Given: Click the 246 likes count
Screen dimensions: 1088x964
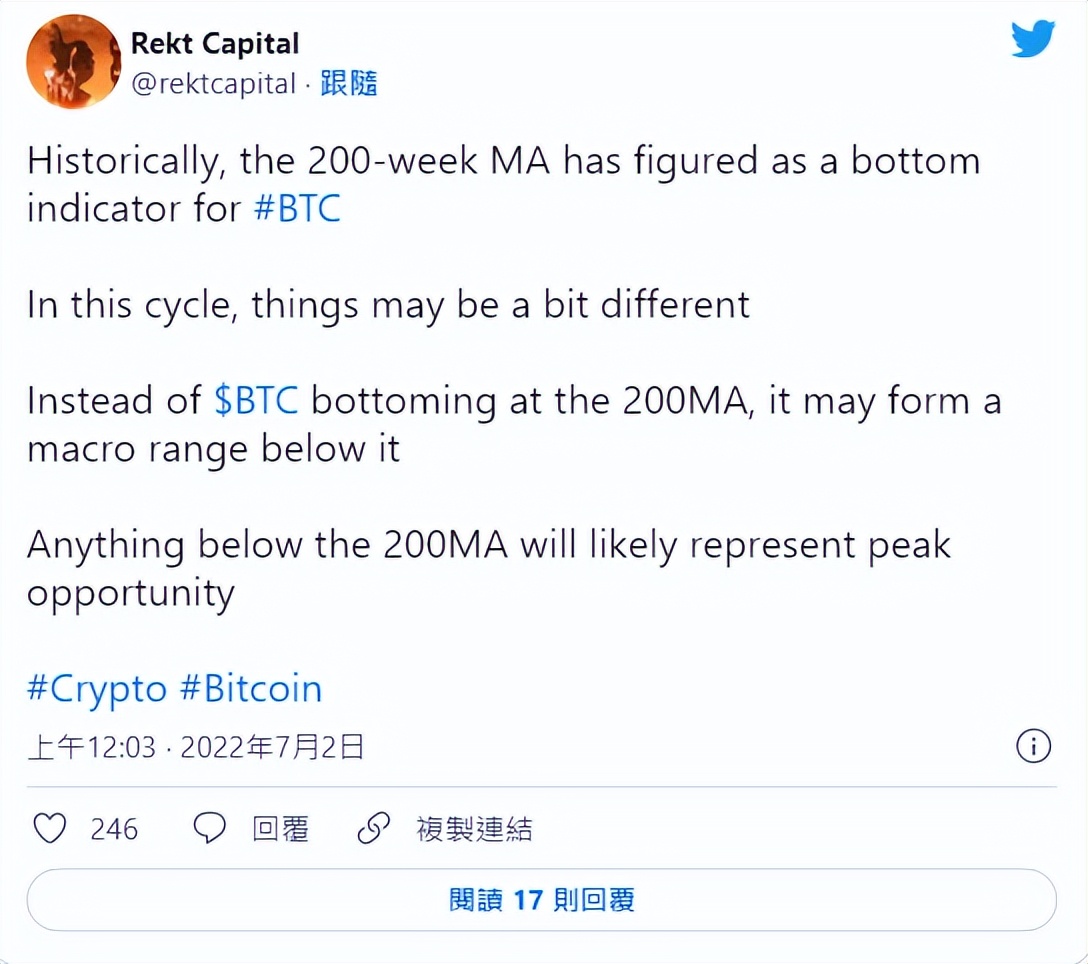Looking at the screenshot, I should [114, 829].
